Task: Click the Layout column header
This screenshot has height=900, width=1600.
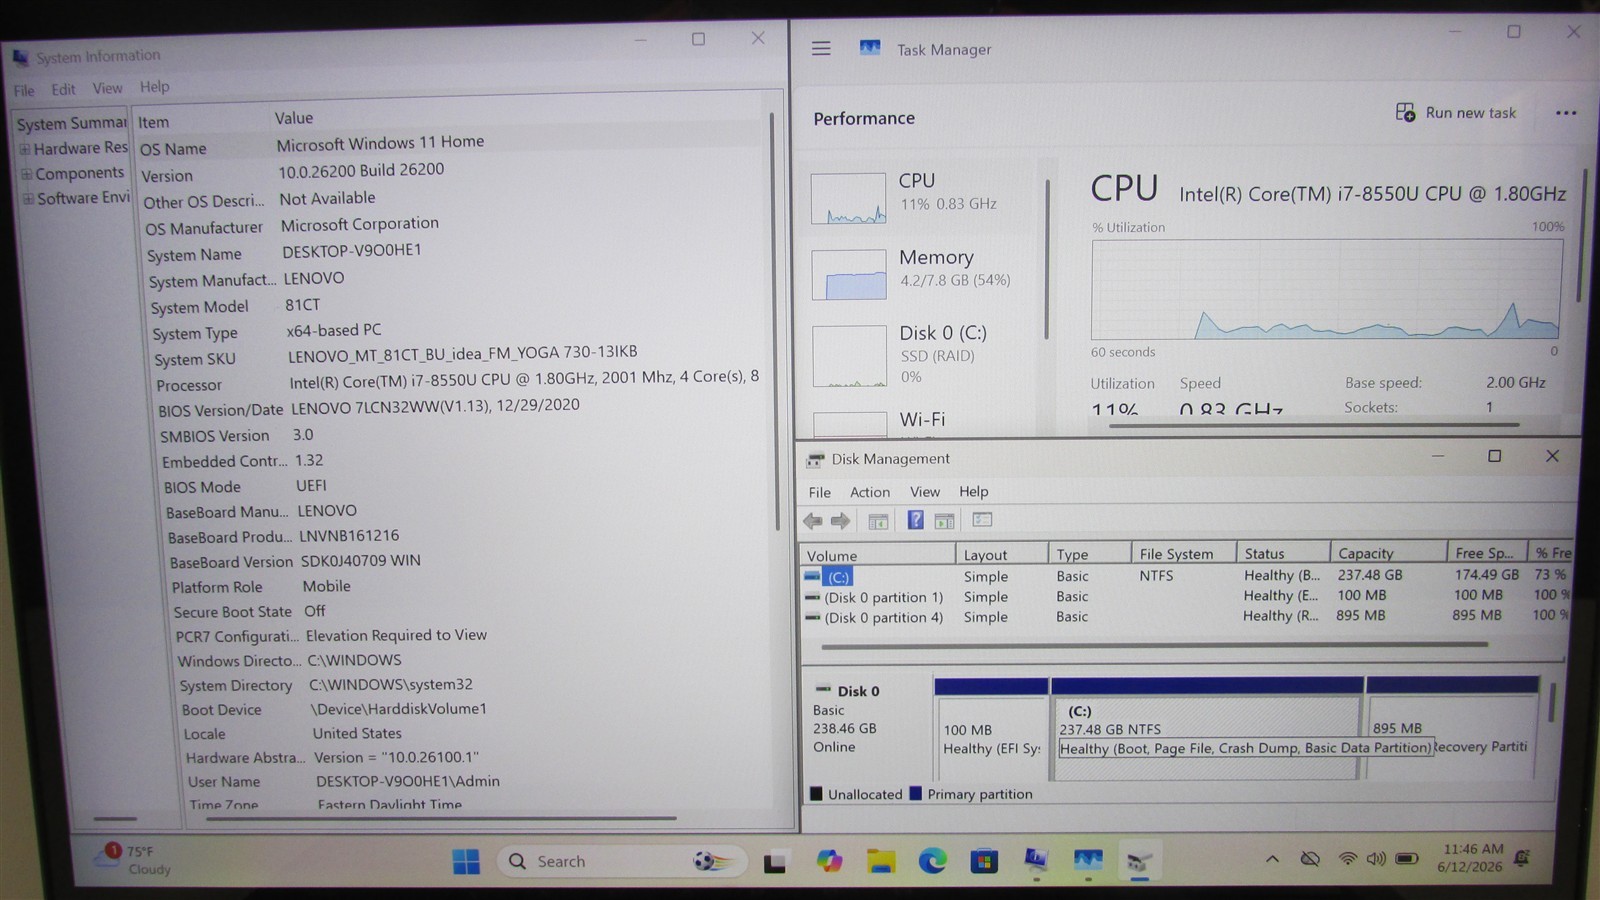Action: click(x=1001, y=554)
